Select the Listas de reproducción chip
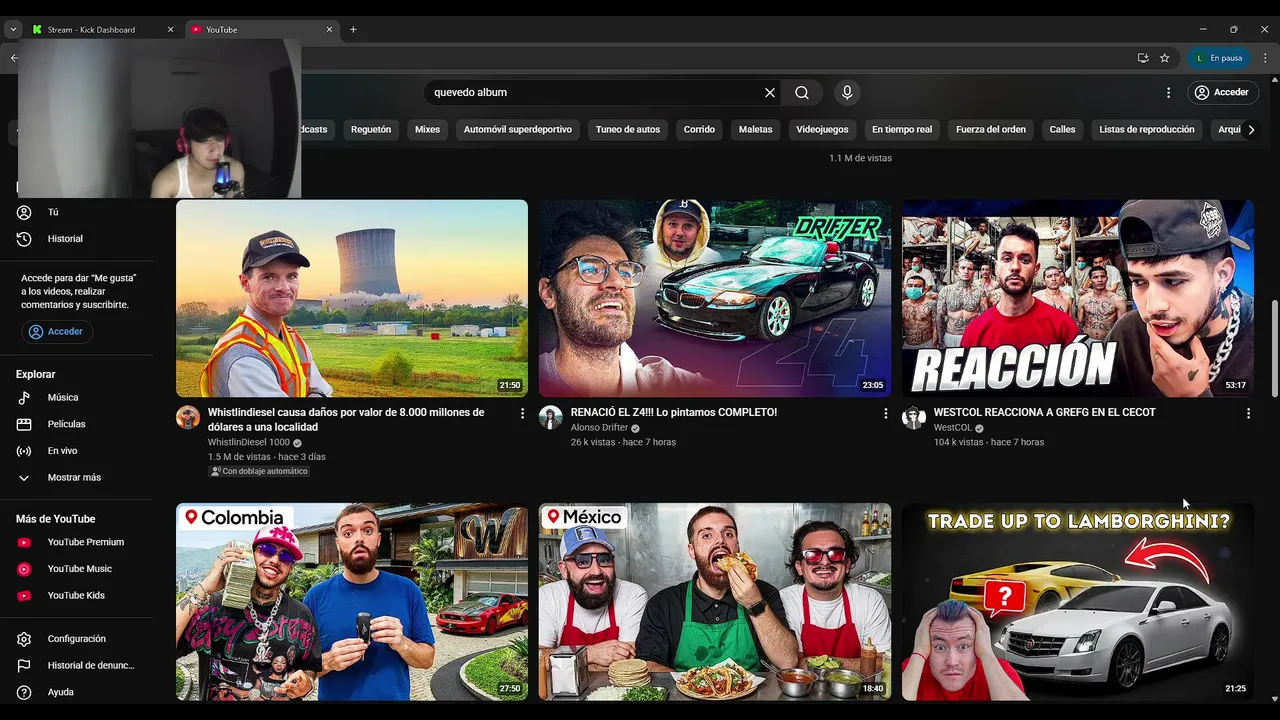Viewport: 1280px width, 720px height. coord(1147,129)
